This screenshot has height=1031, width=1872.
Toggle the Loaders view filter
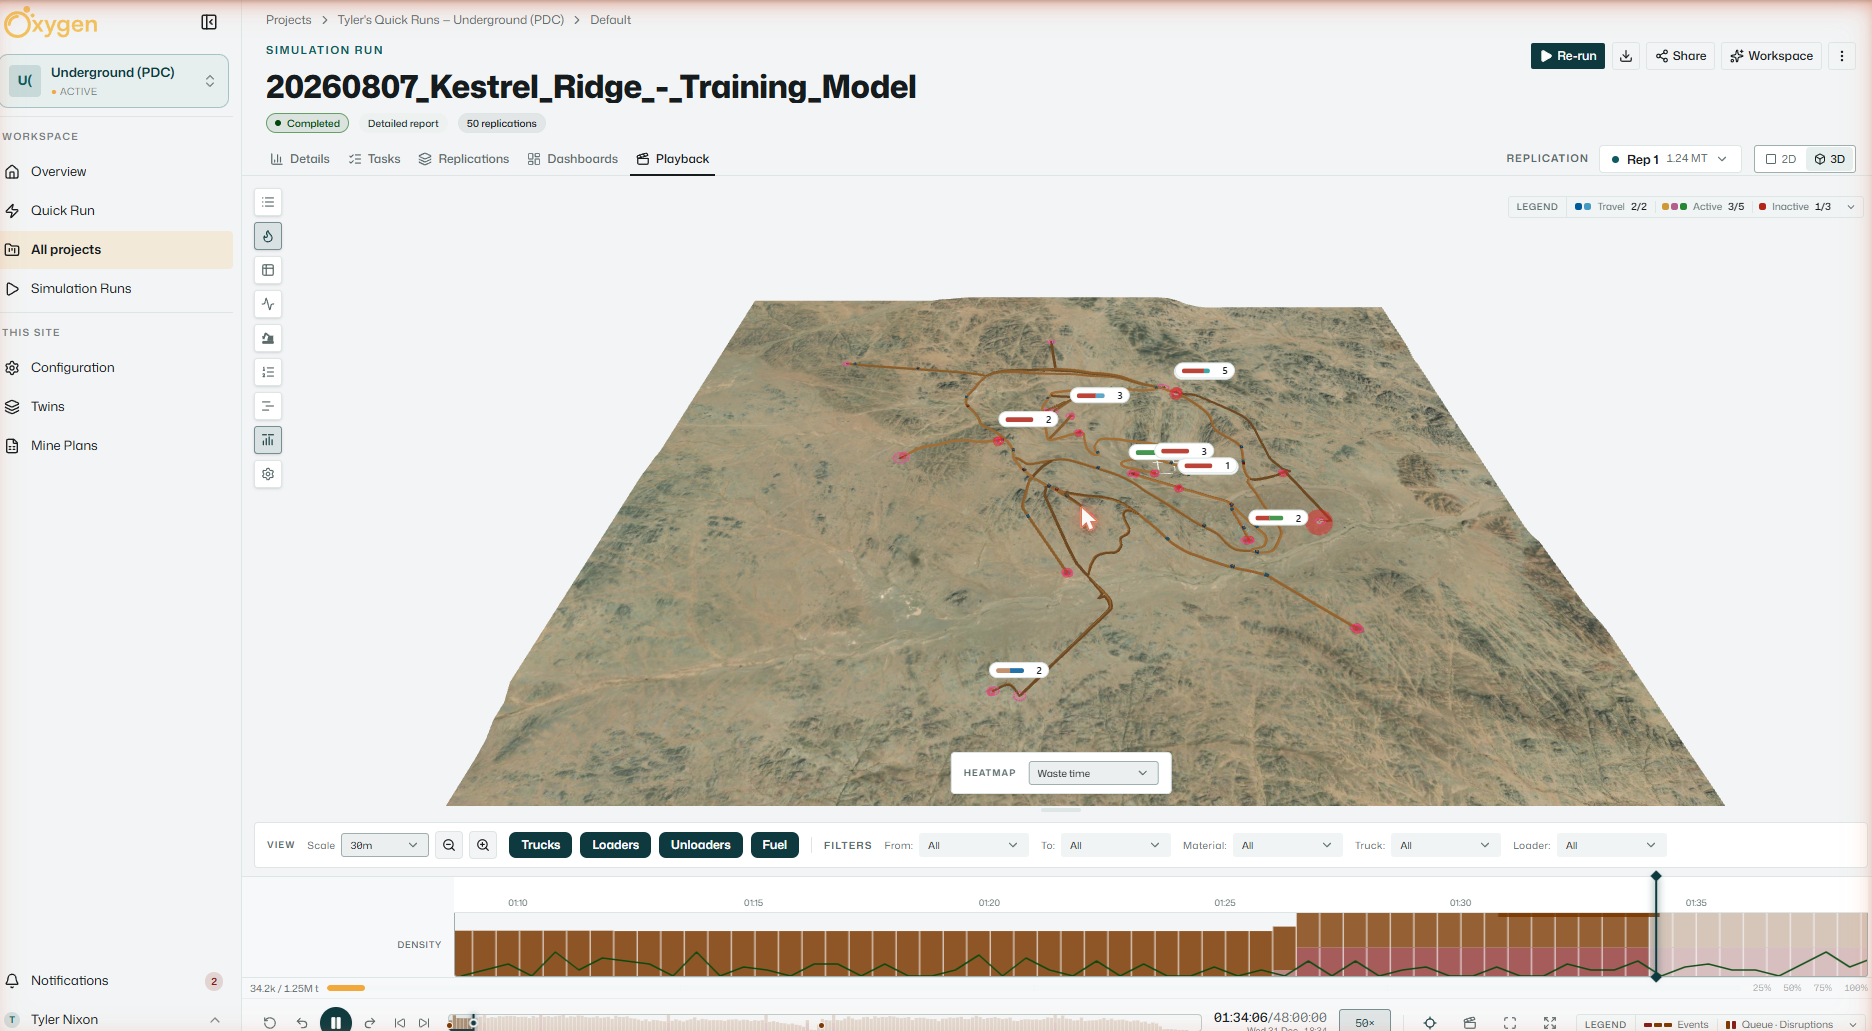[x=615, y=845]
